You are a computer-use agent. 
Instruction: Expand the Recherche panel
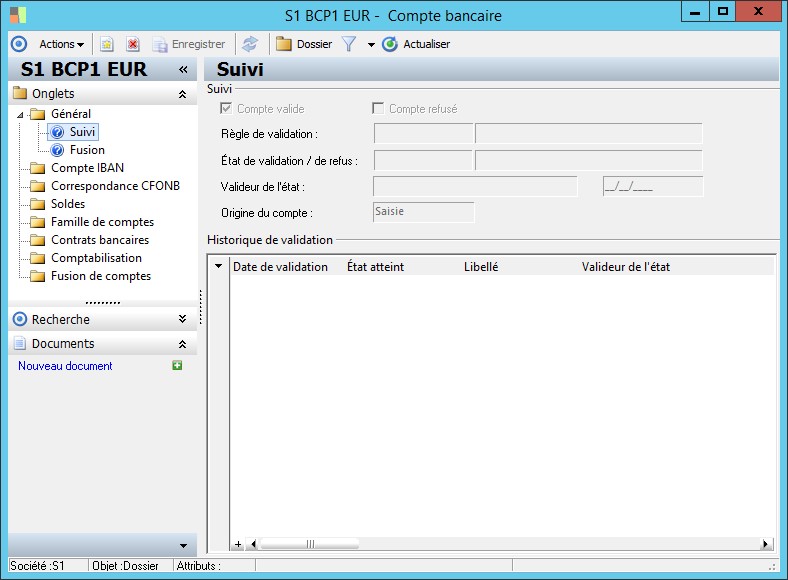(x=182, y=320)
